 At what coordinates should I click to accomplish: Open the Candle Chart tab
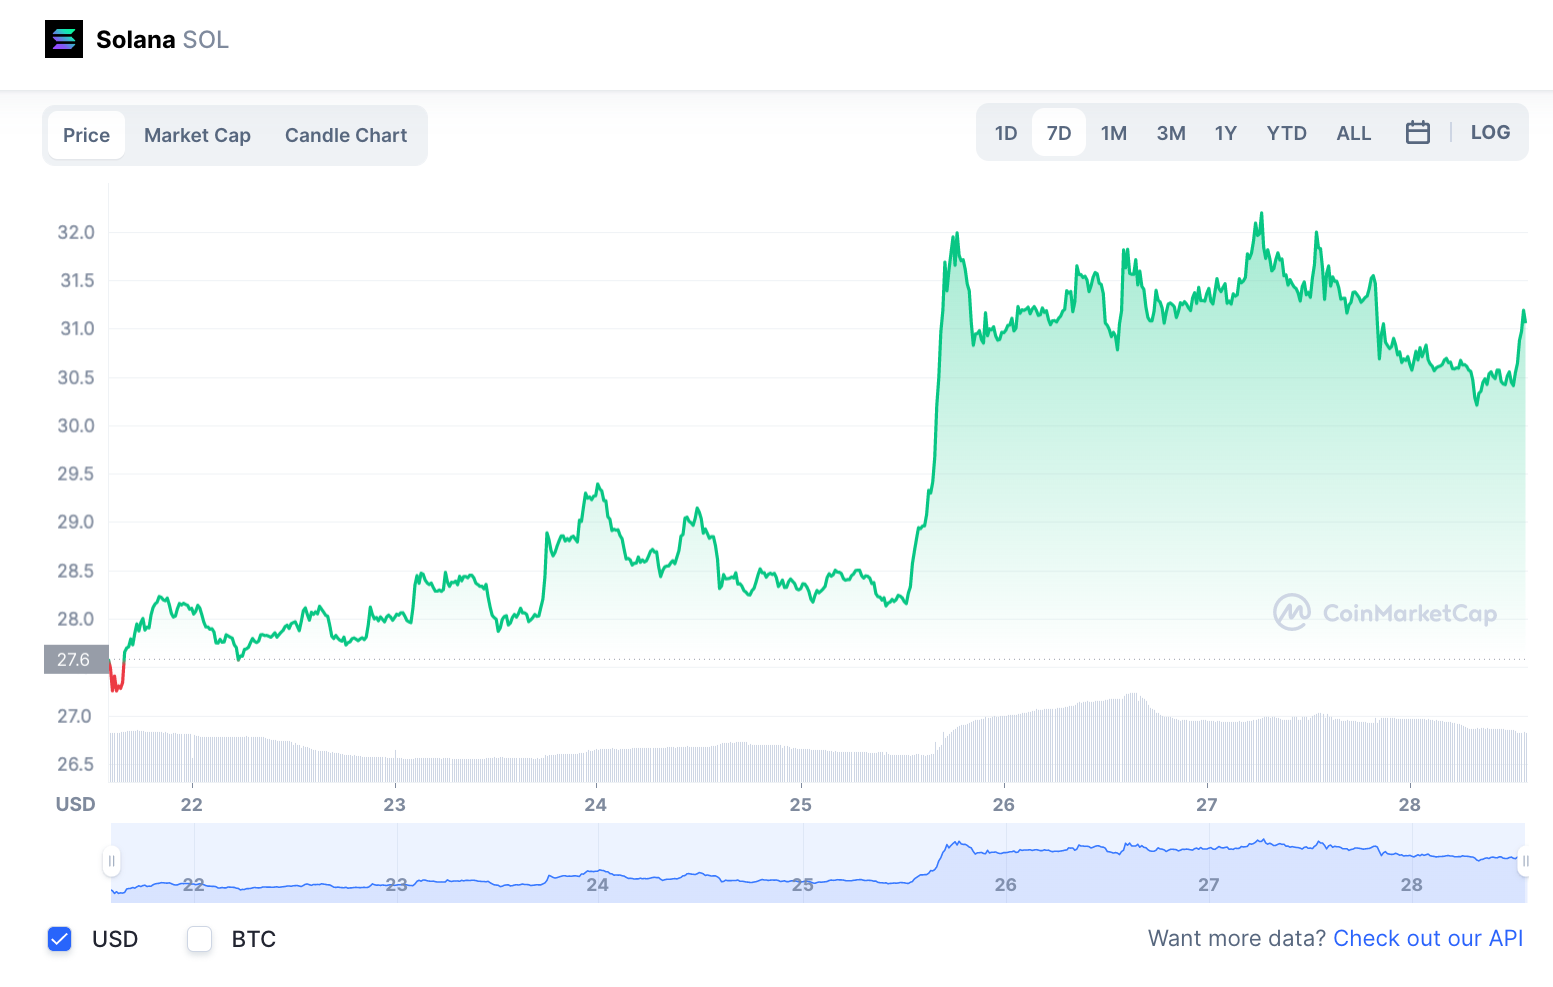[346, 135]
